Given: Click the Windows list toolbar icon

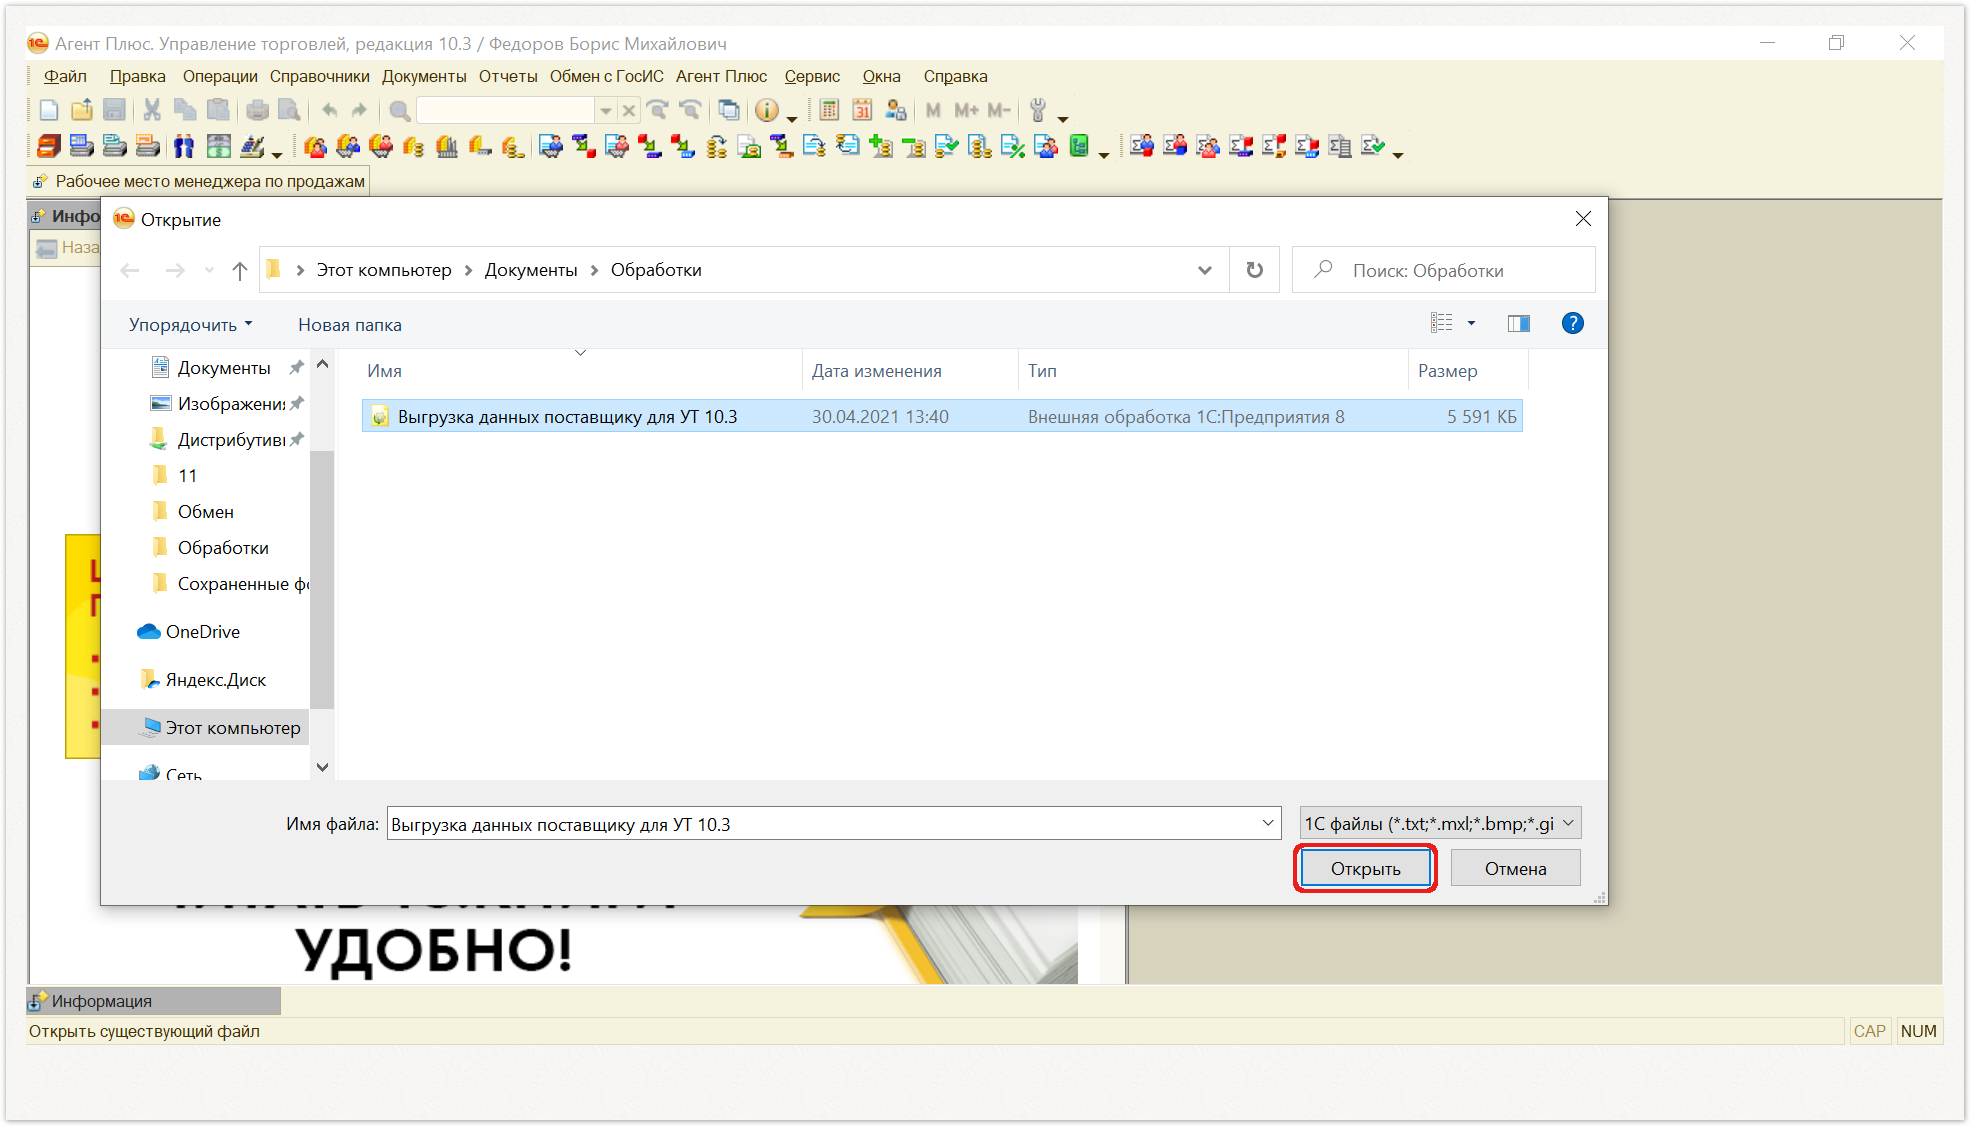Looking at the screenshot, I should tap(729, 110).
